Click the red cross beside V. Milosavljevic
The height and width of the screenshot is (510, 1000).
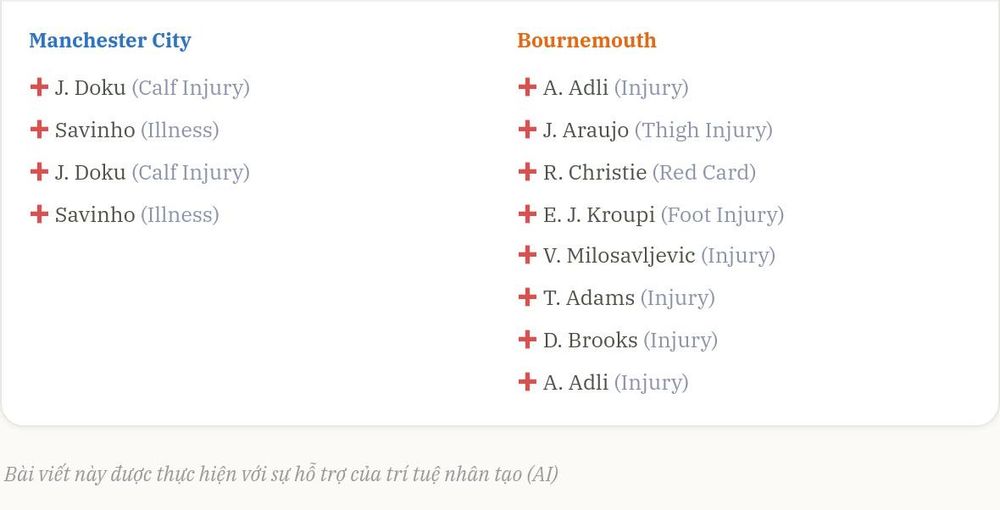(x=527, y=255)
